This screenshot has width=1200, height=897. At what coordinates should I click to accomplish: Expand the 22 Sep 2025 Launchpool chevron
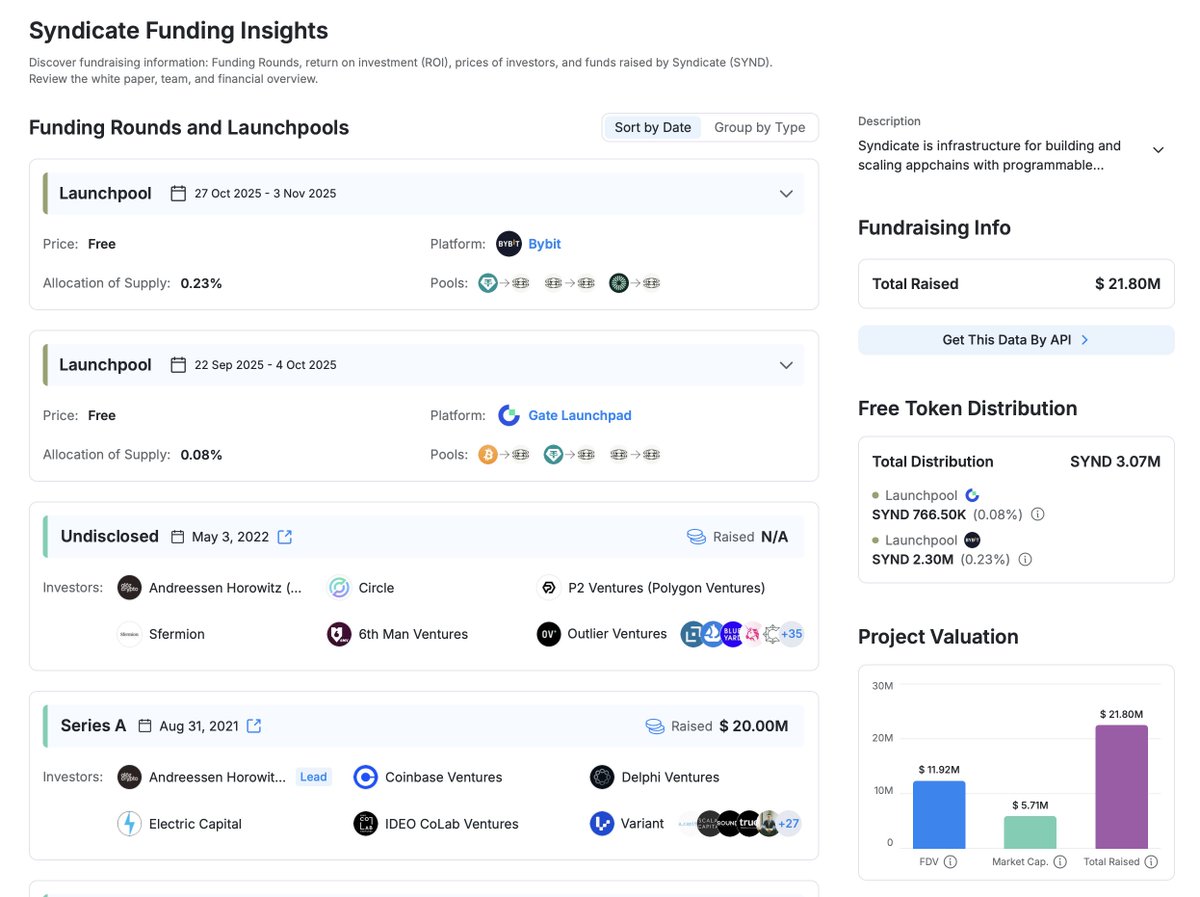coord(786,365)
